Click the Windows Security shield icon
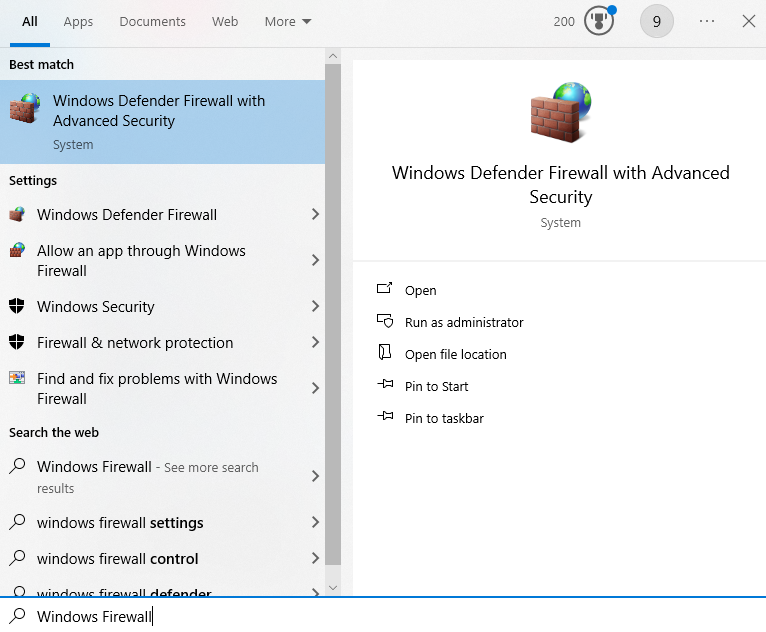The image size is (766, 632). tap(17, 306)
